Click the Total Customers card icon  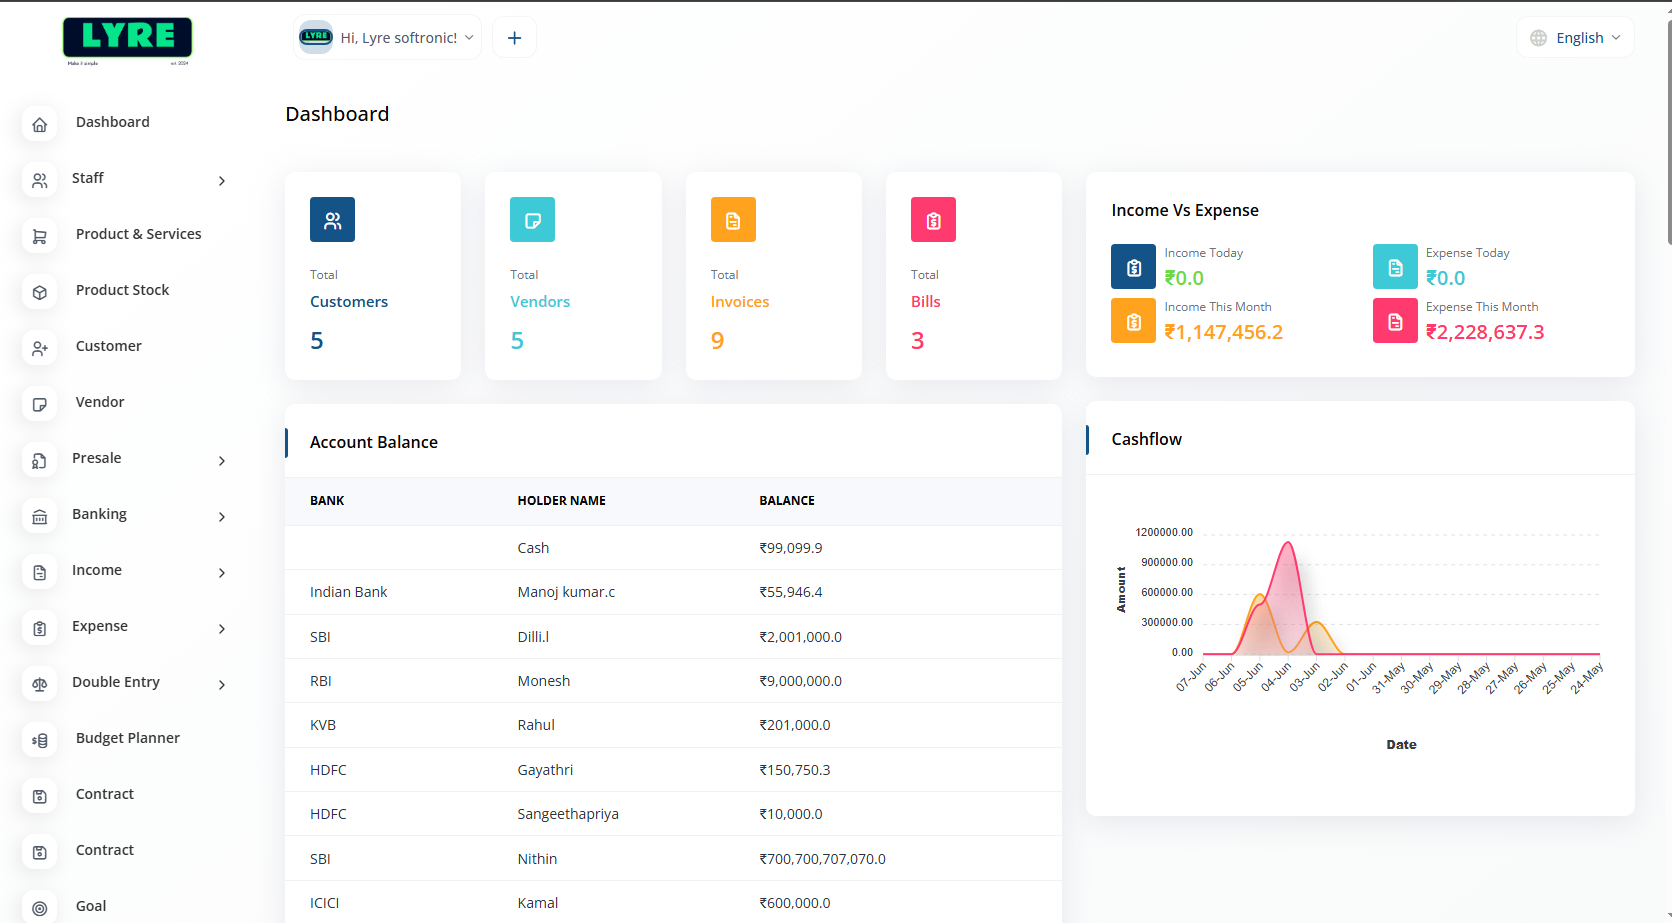point(332,220)
